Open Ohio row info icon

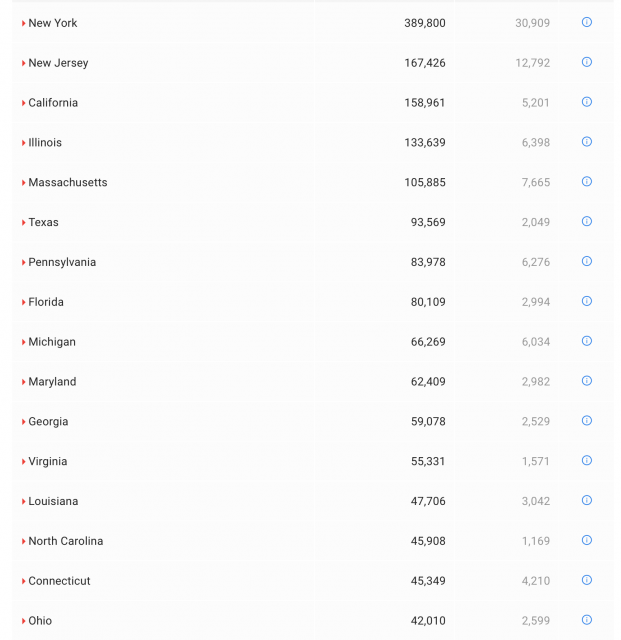[587, 620]
